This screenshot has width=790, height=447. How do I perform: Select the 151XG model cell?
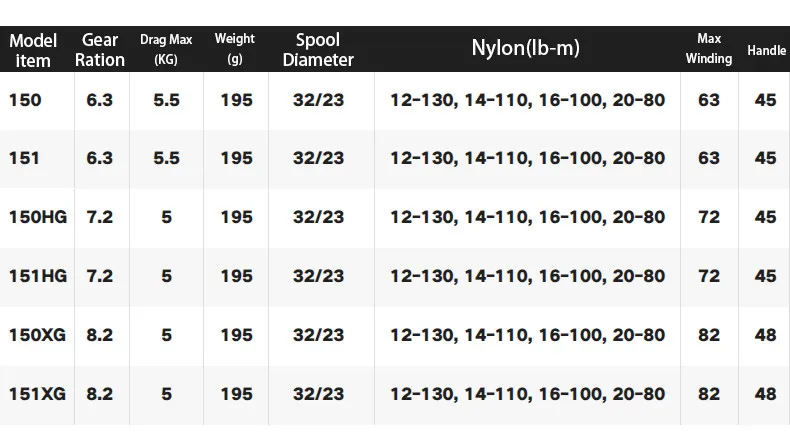click(37, 394)
